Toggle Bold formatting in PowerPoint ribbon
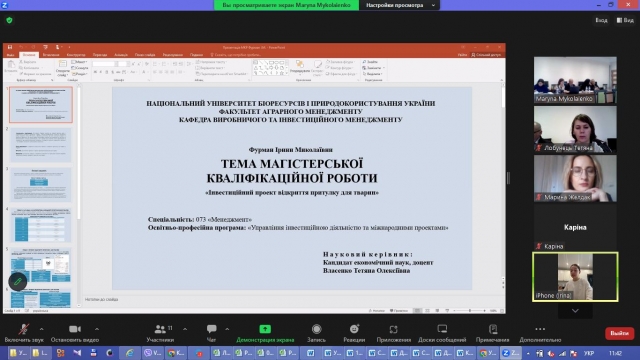Screen dimensions: 640x360 click(x=95, y=72)
